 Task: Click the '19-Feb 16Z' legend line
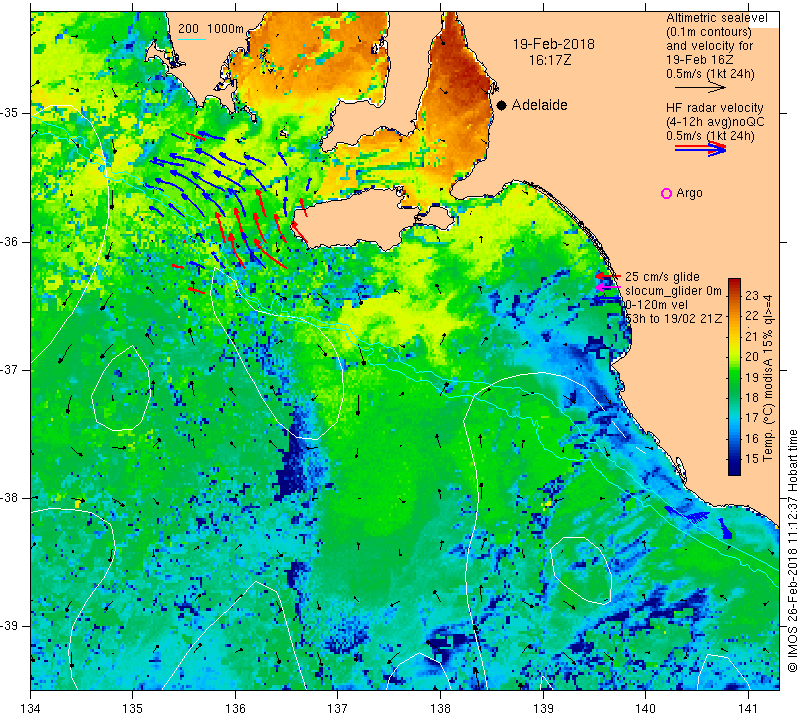pos(699,60)
